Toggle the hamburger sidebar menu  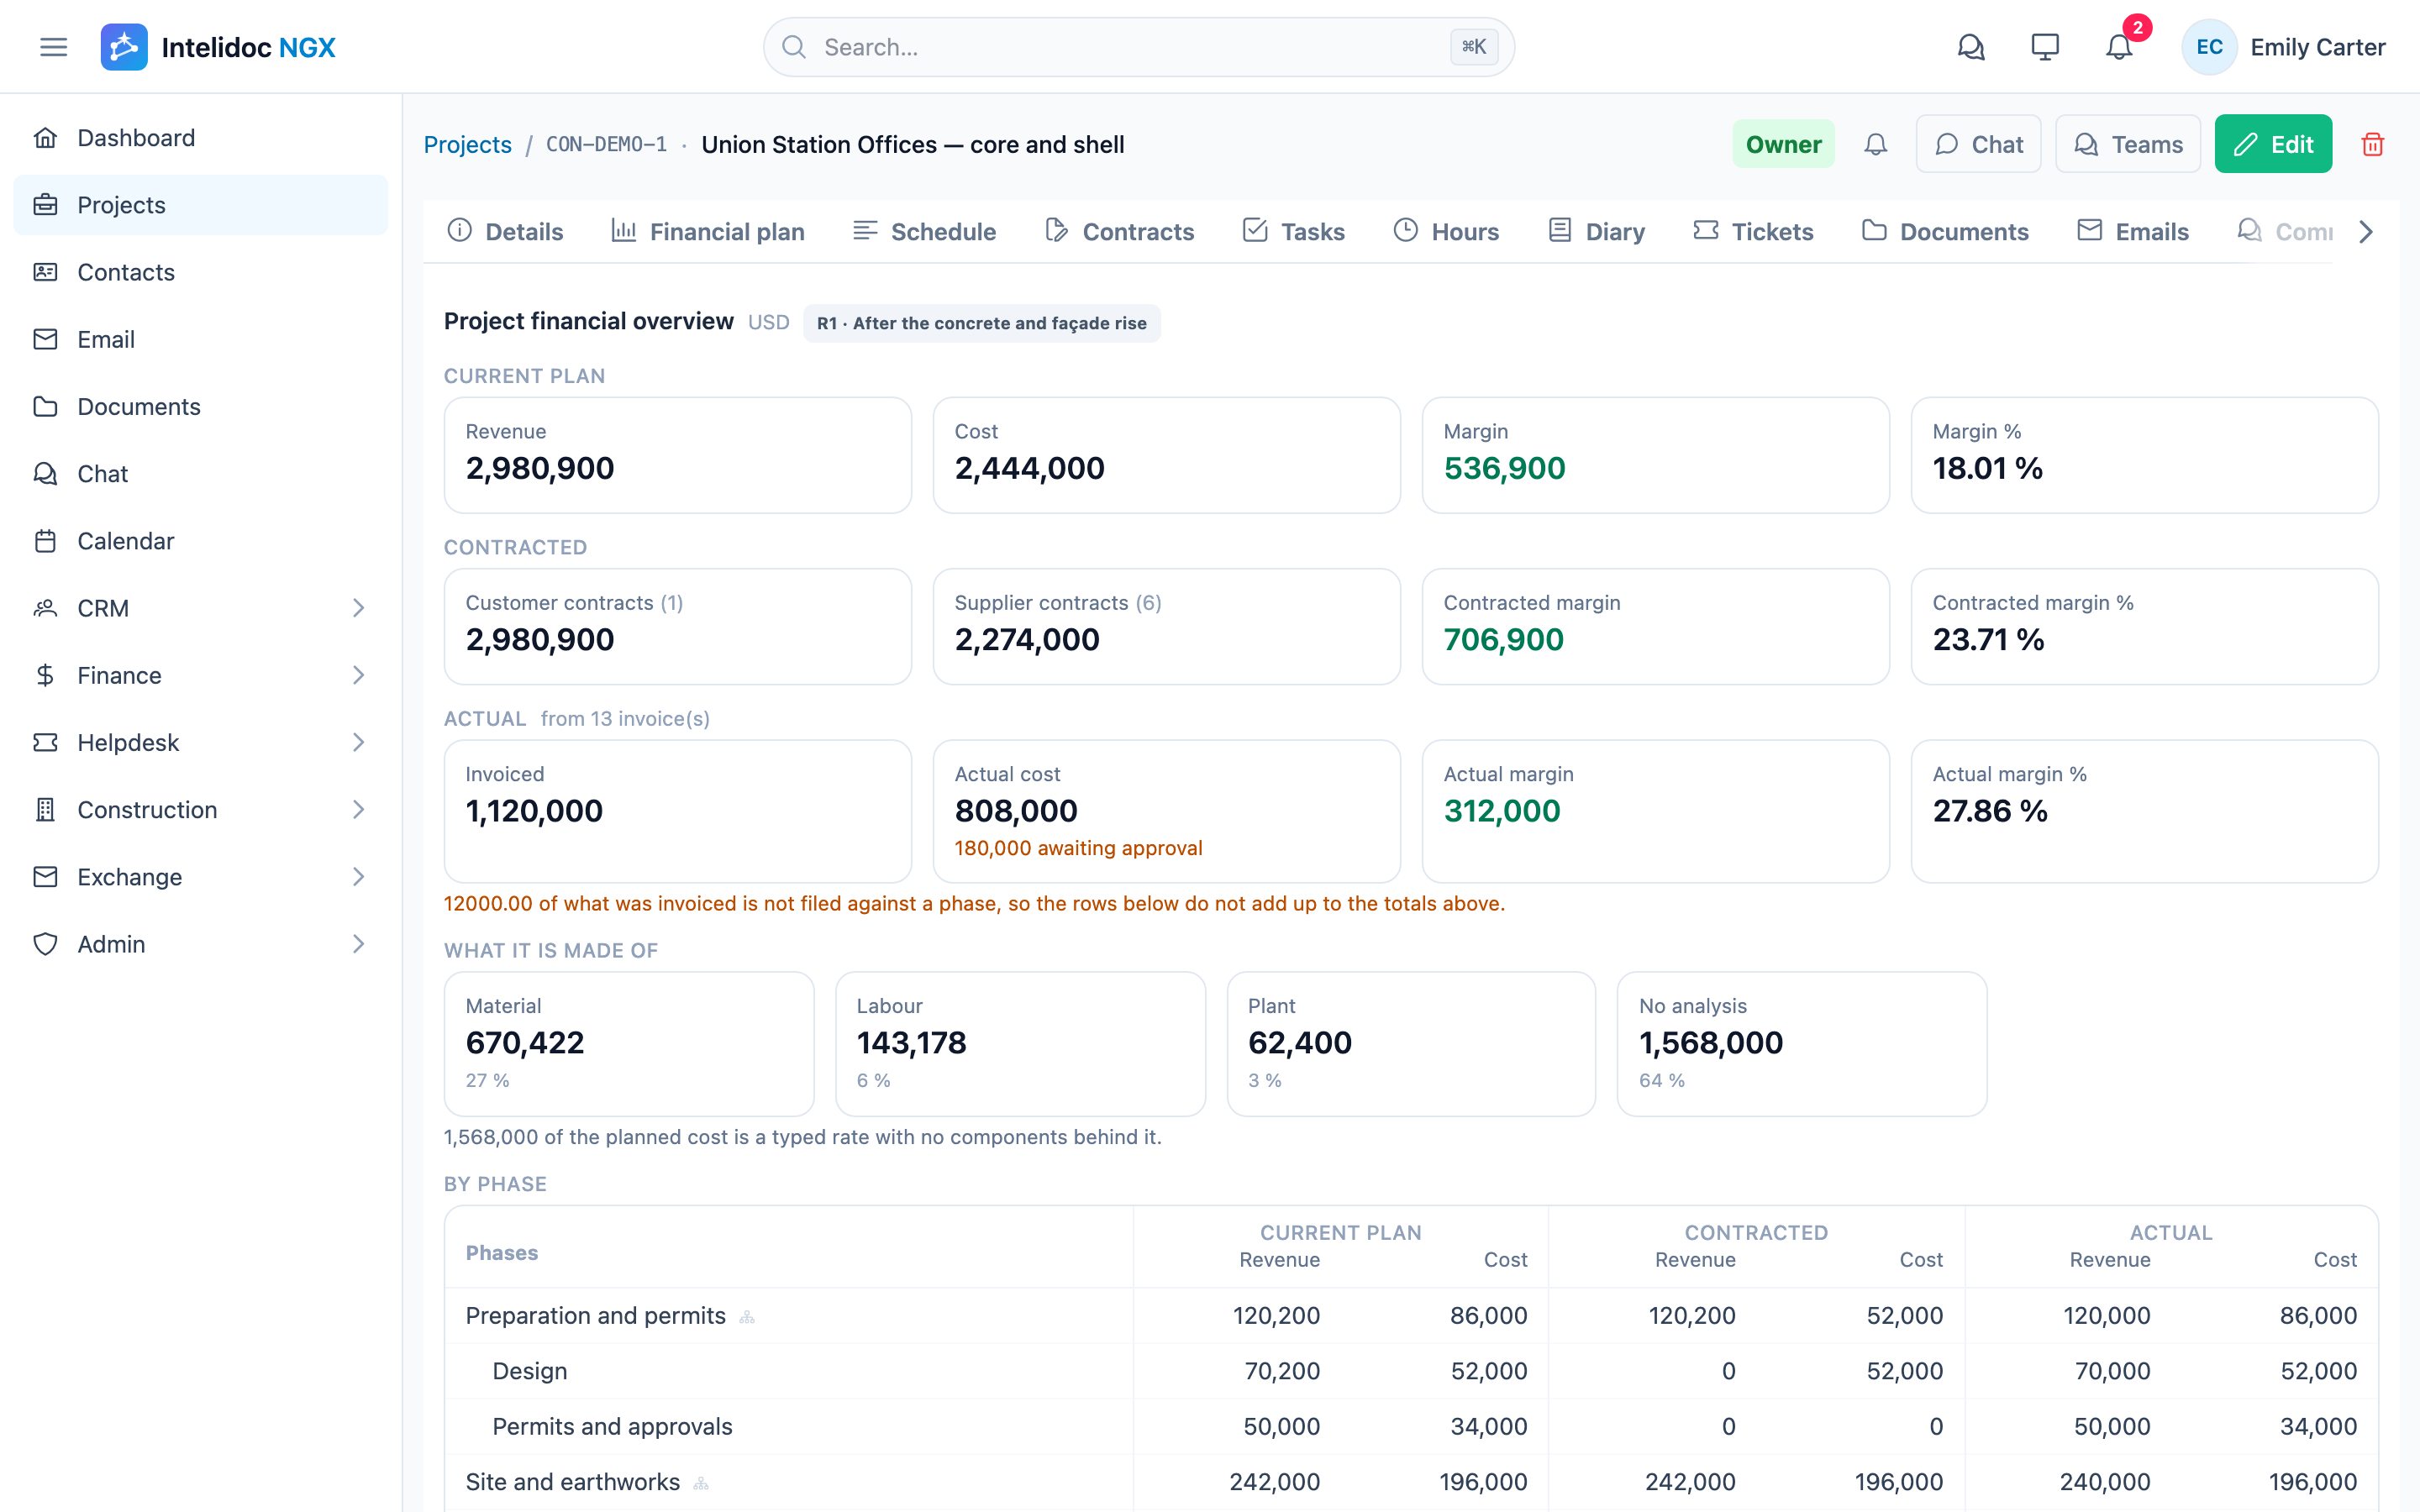pyautogui.click(x=54, y=47)
